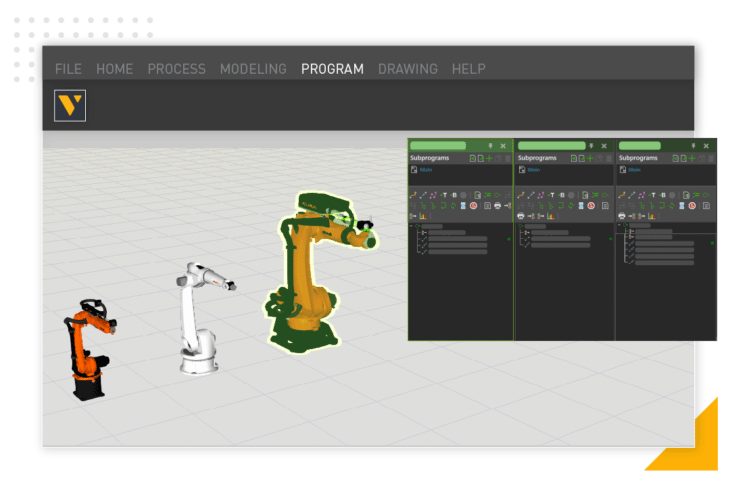Toggle the pin on the left program panel
This screenshot has height=481, width=730.
(490, 146)
